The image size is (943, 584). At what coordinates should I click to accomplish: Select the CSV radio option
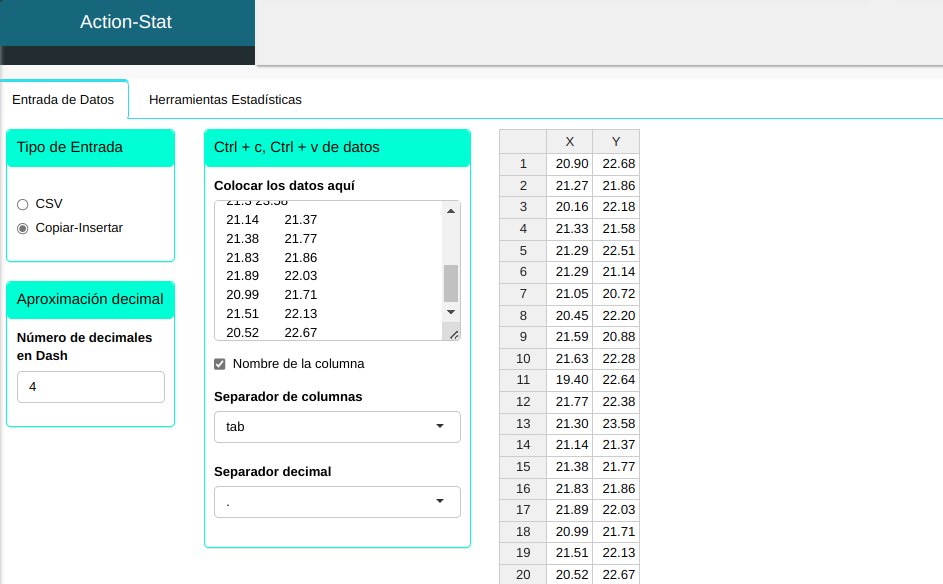coord(23,204)
